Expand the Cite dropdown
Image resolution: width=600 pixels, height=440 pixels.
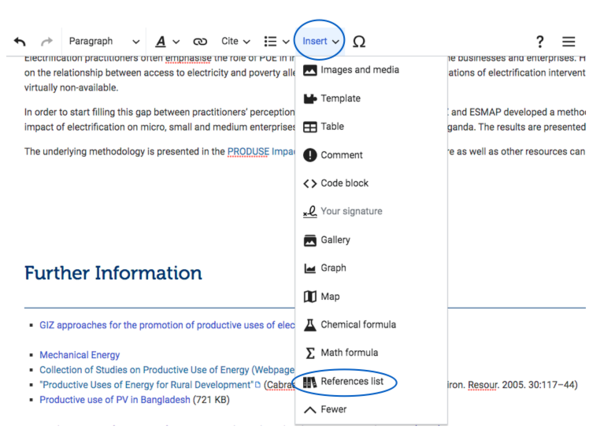236,42
